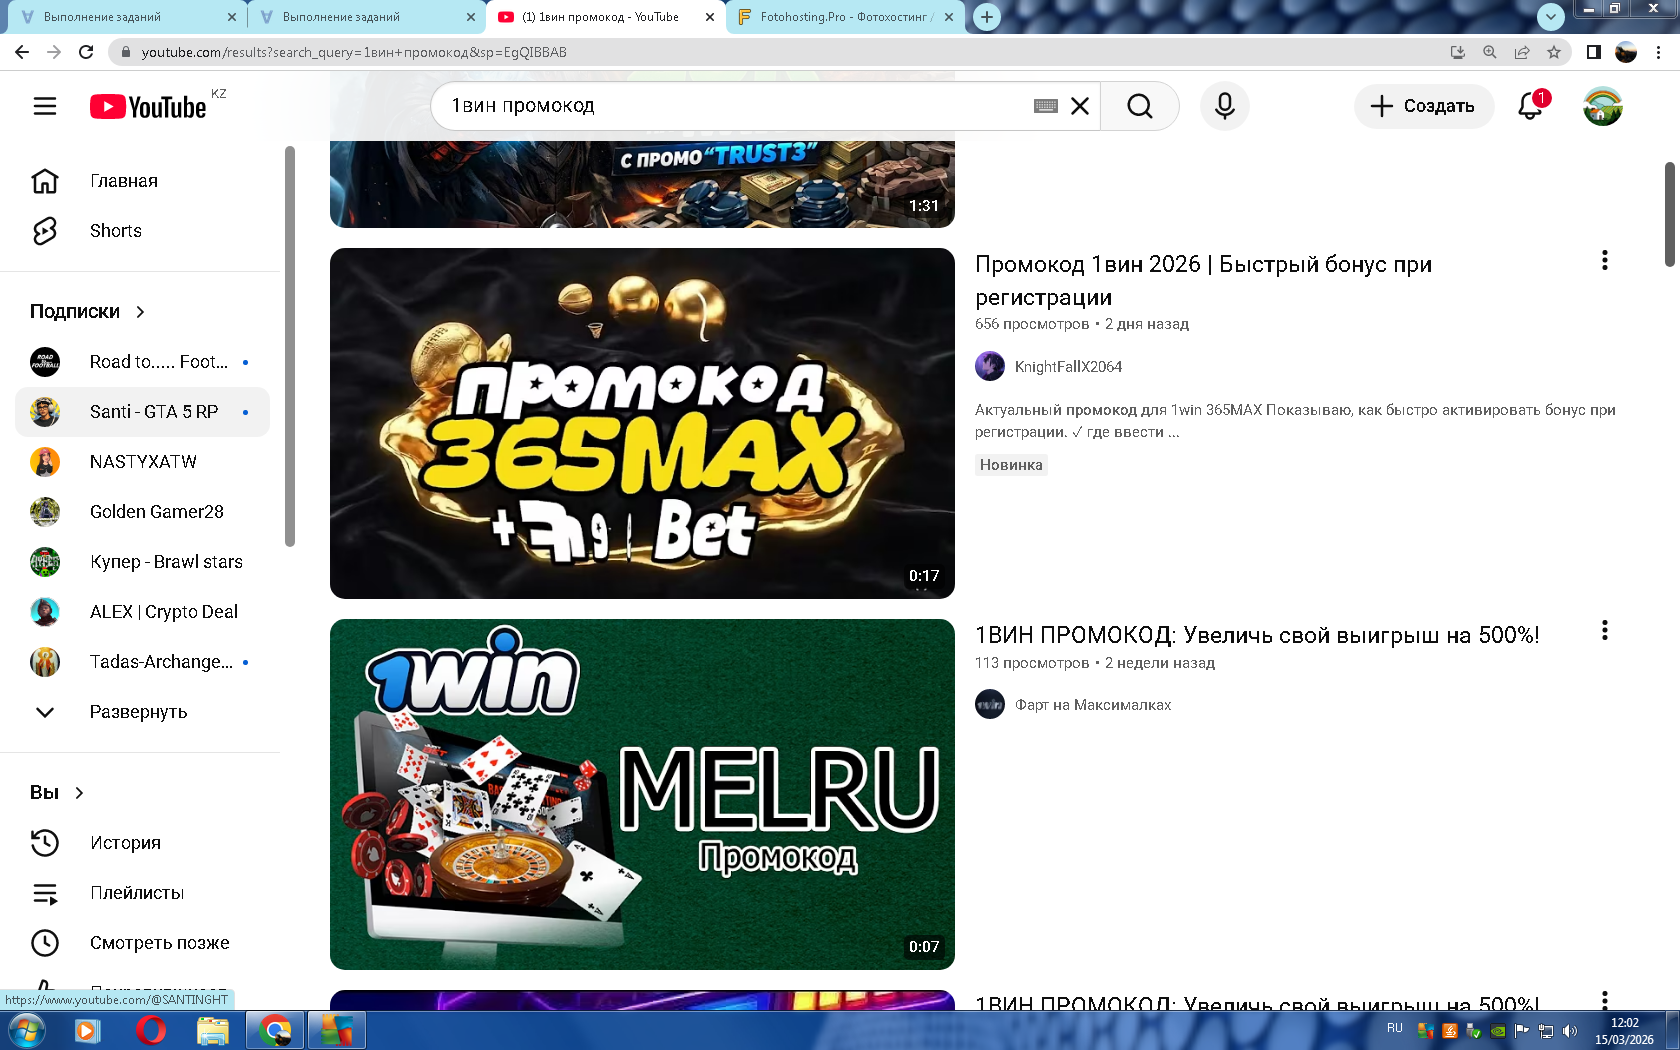The width and height of the screenshot is (1680, 1050).
Task: Open 'Главная' in the sidebar
Action: coord(142,181)
